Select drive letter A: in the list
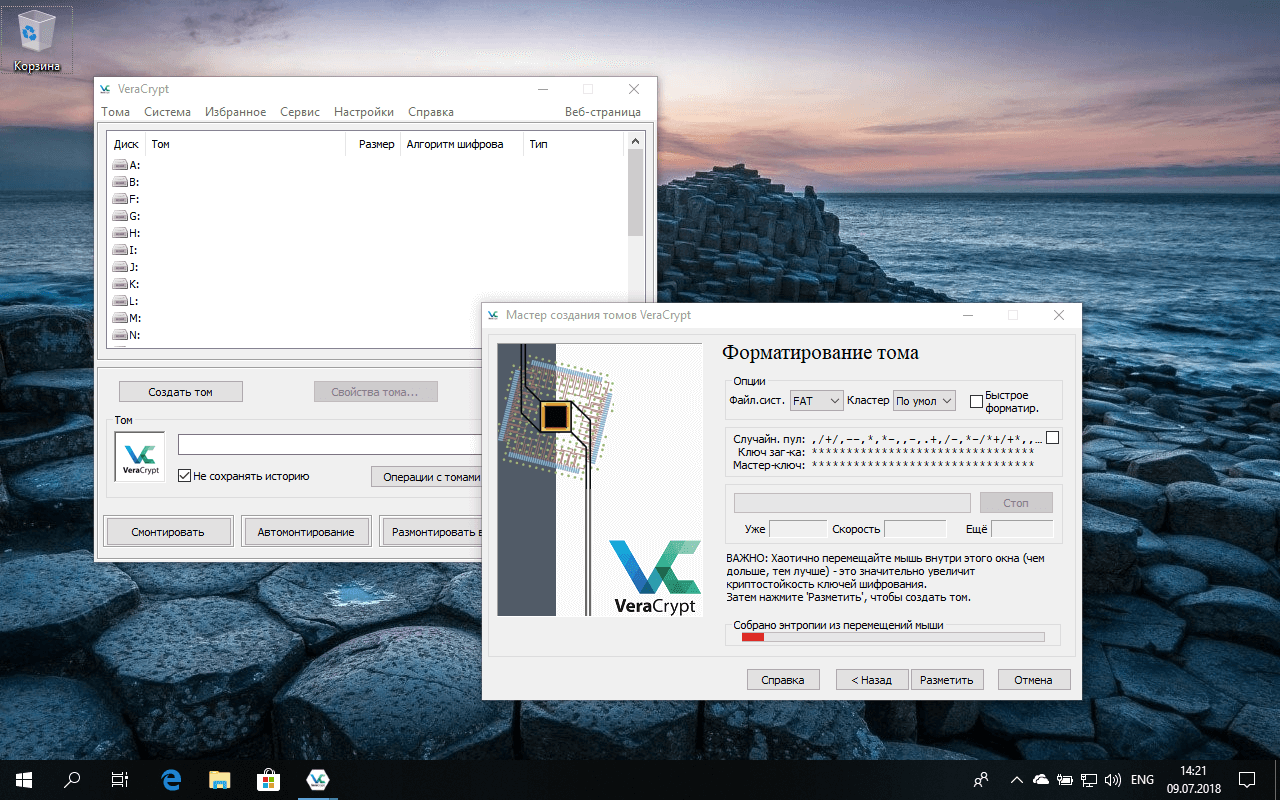 [x=127, y=164]
